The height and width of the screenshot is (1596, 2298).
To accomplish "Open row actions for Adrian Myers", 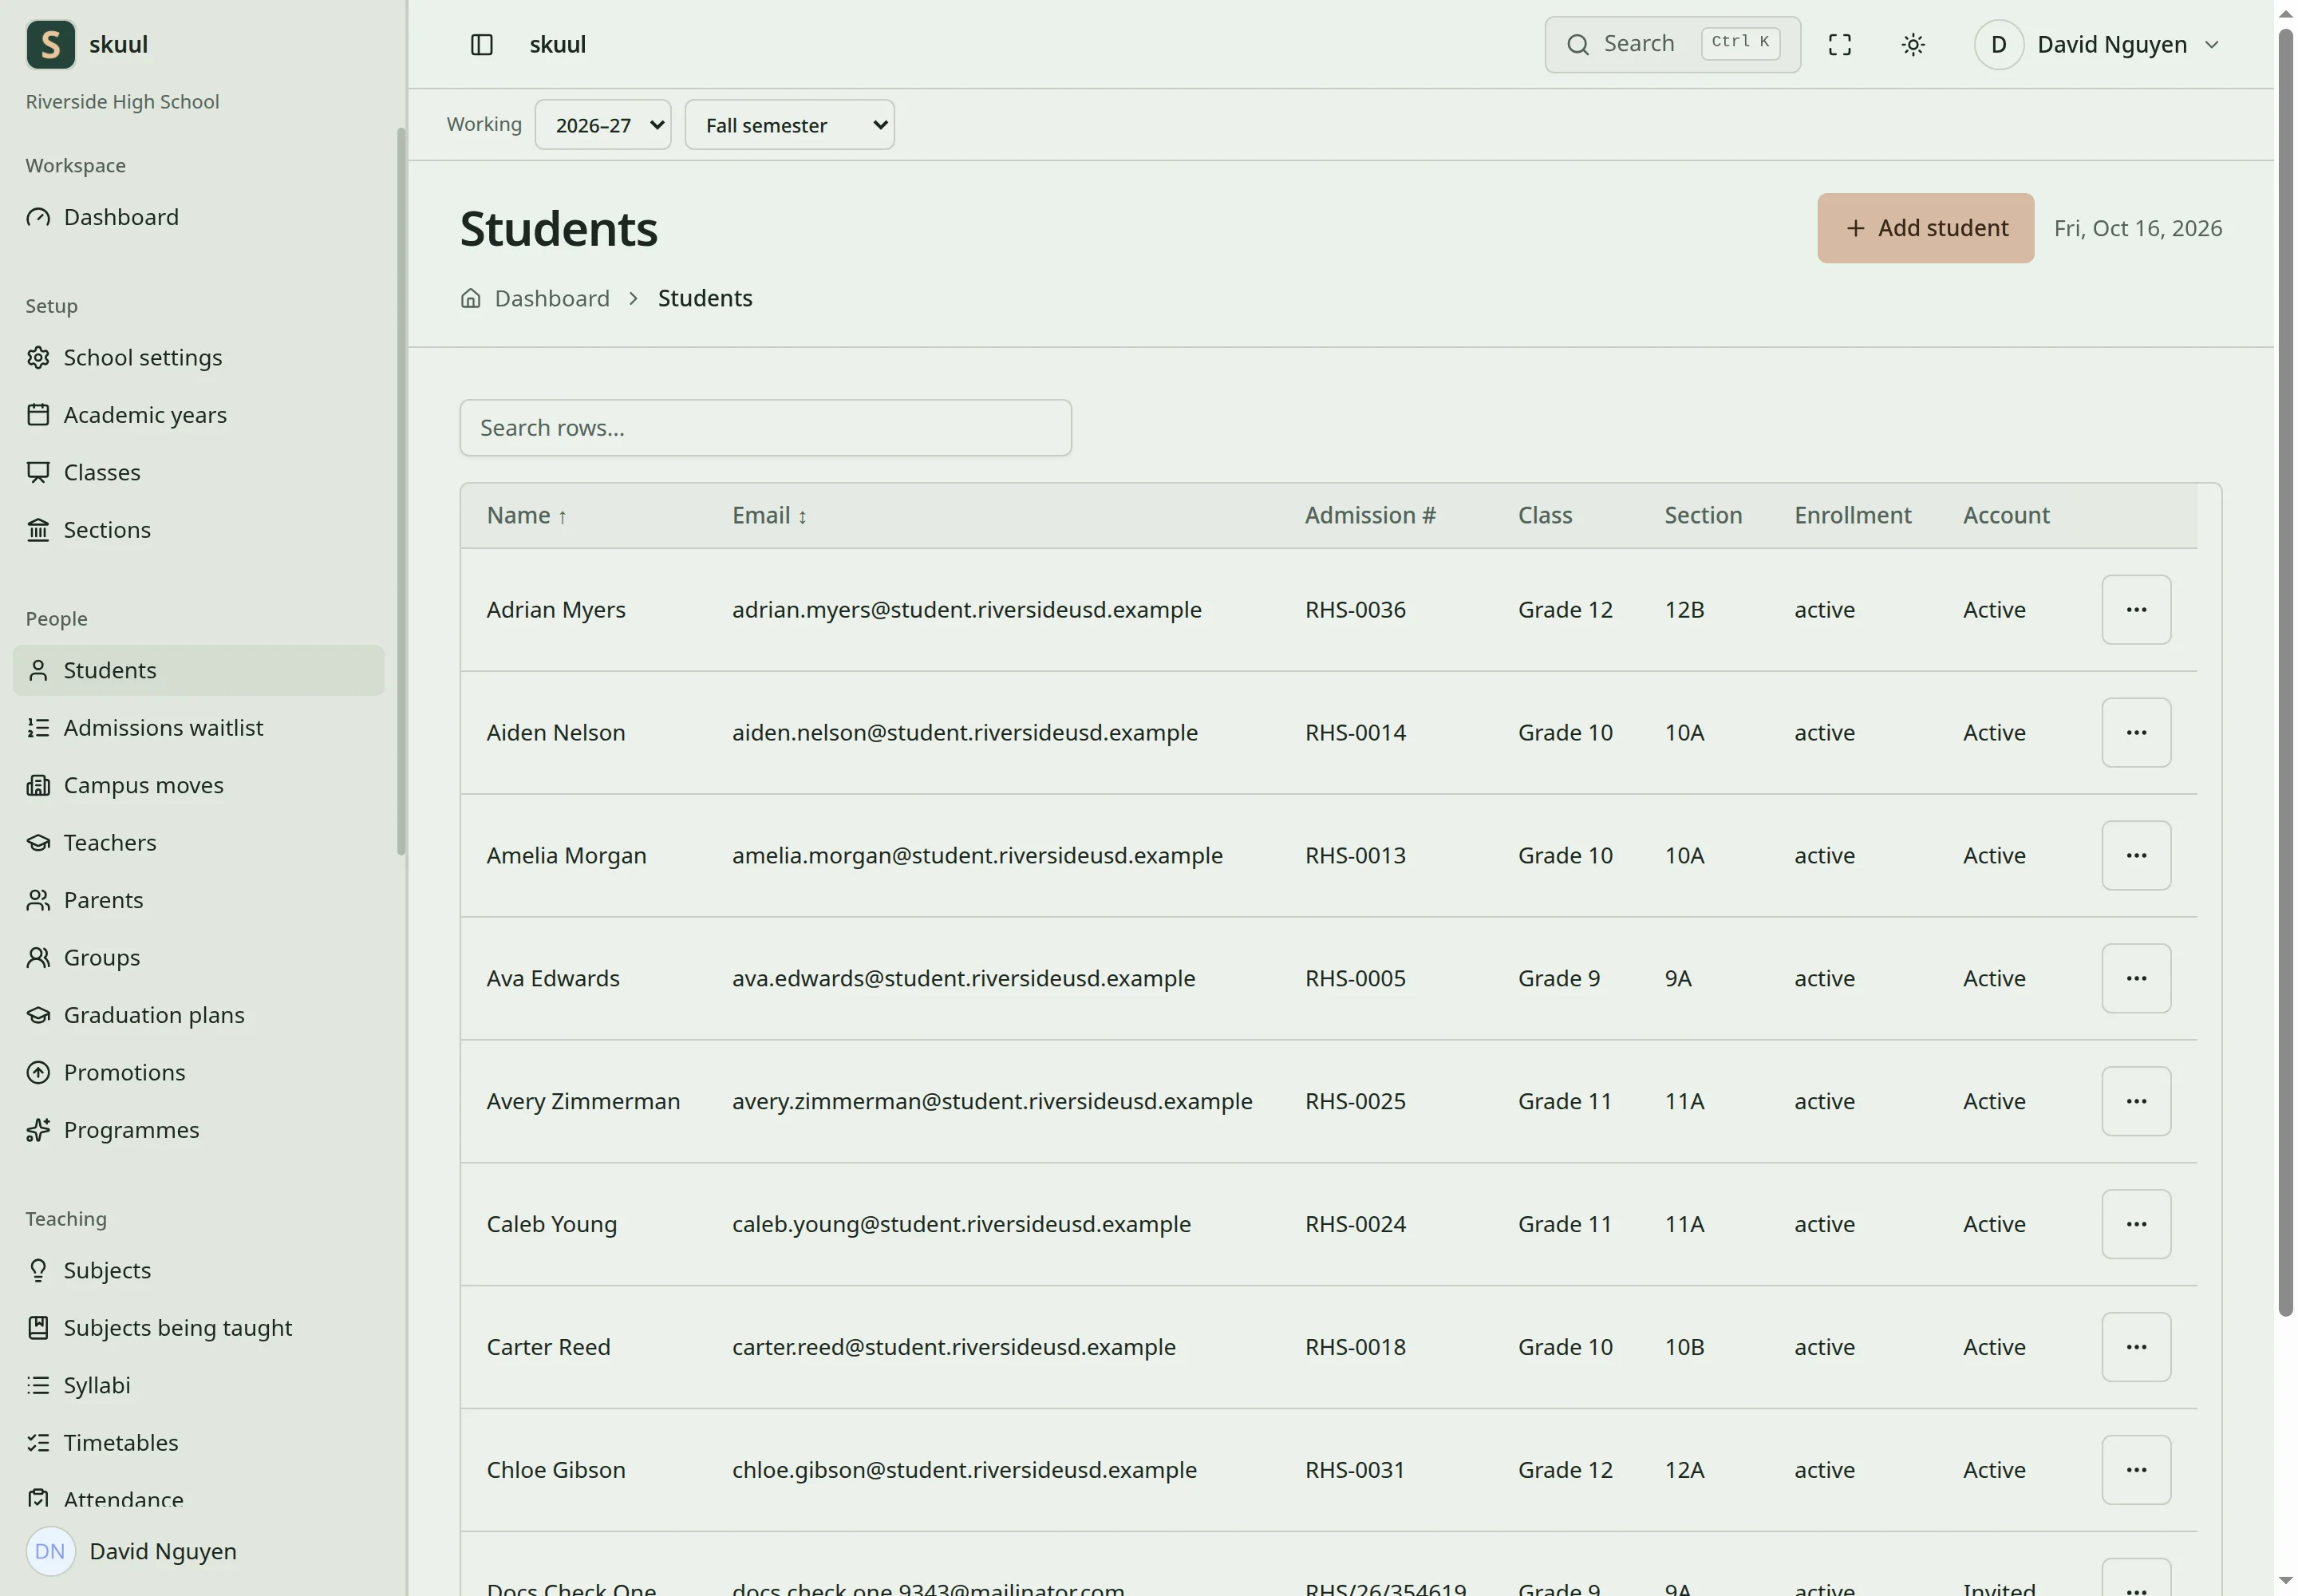I will [x=2135, y=609].
